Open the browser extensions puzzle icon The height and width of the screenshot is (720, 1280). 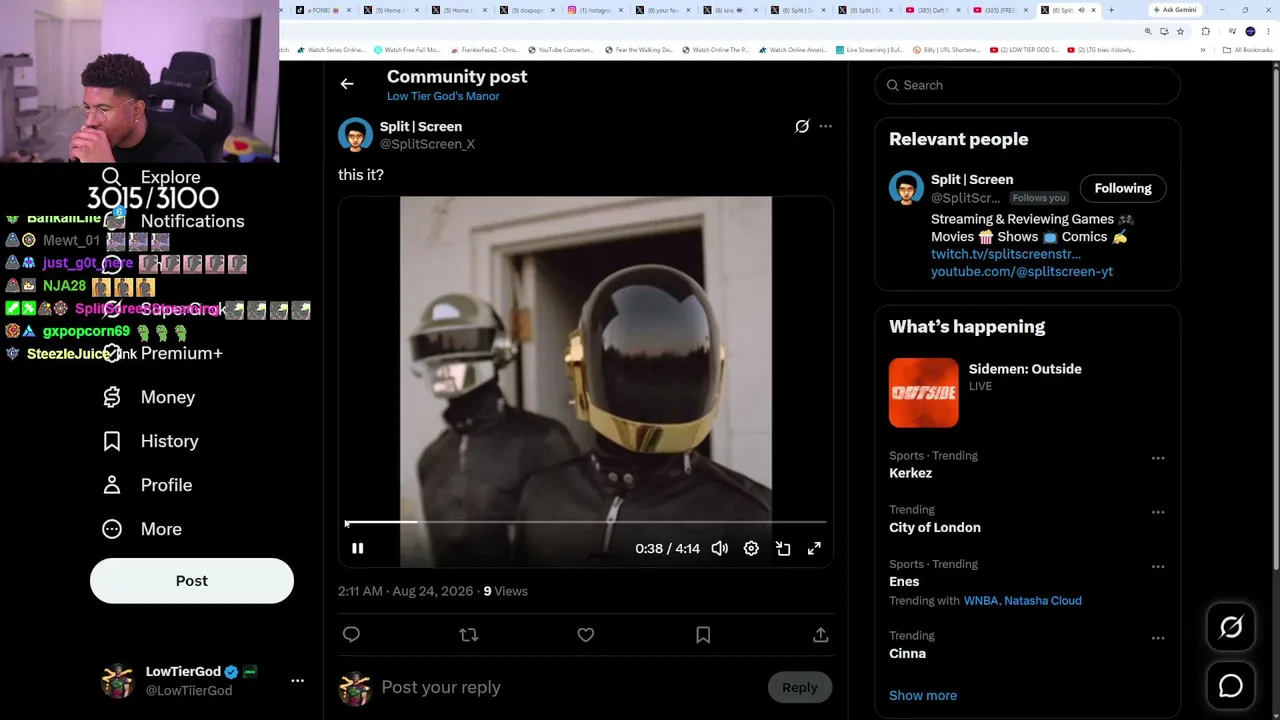tap(1205, 31)
